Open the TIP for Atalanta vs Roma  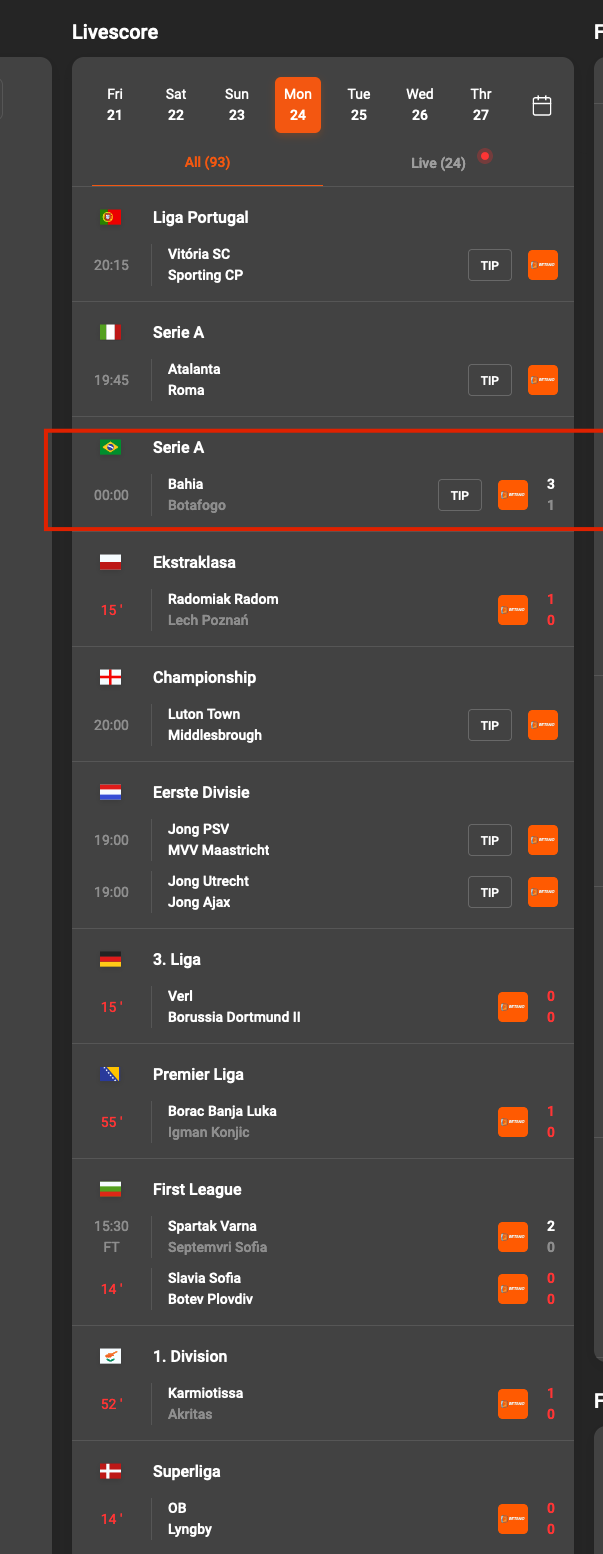489,379
